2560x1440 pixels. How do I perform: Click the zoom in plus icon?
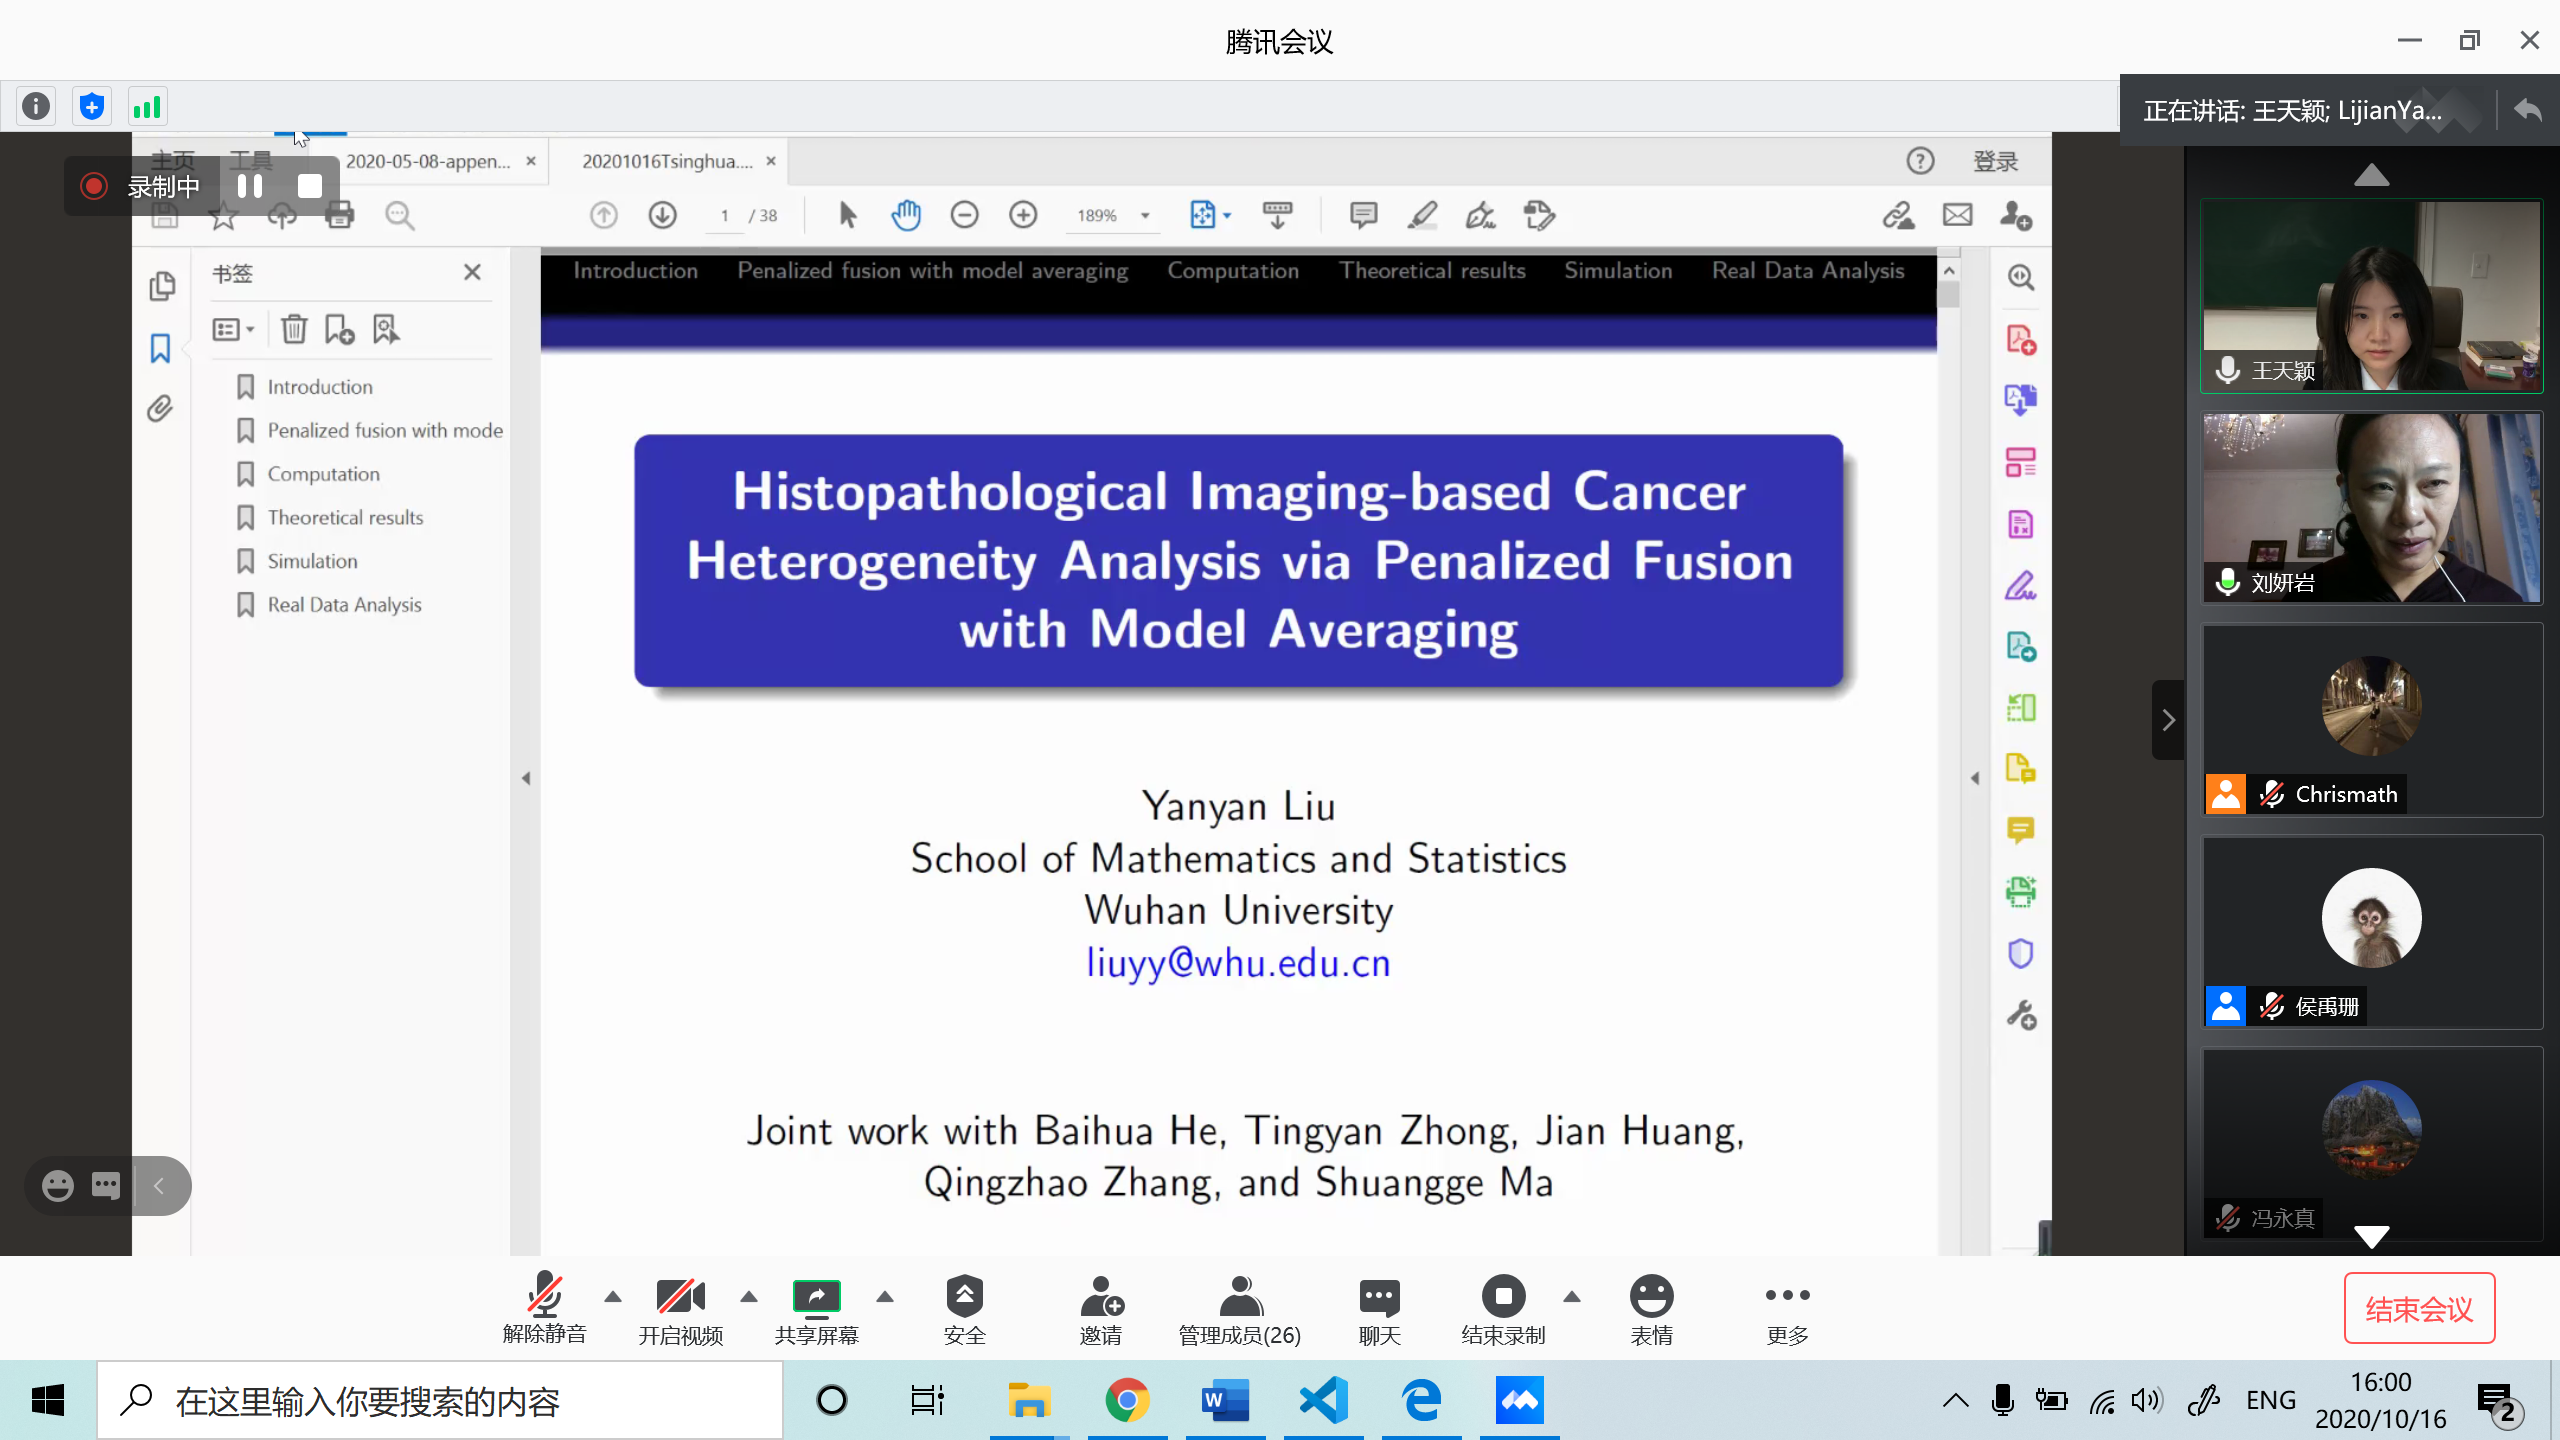coord(1023,215)
